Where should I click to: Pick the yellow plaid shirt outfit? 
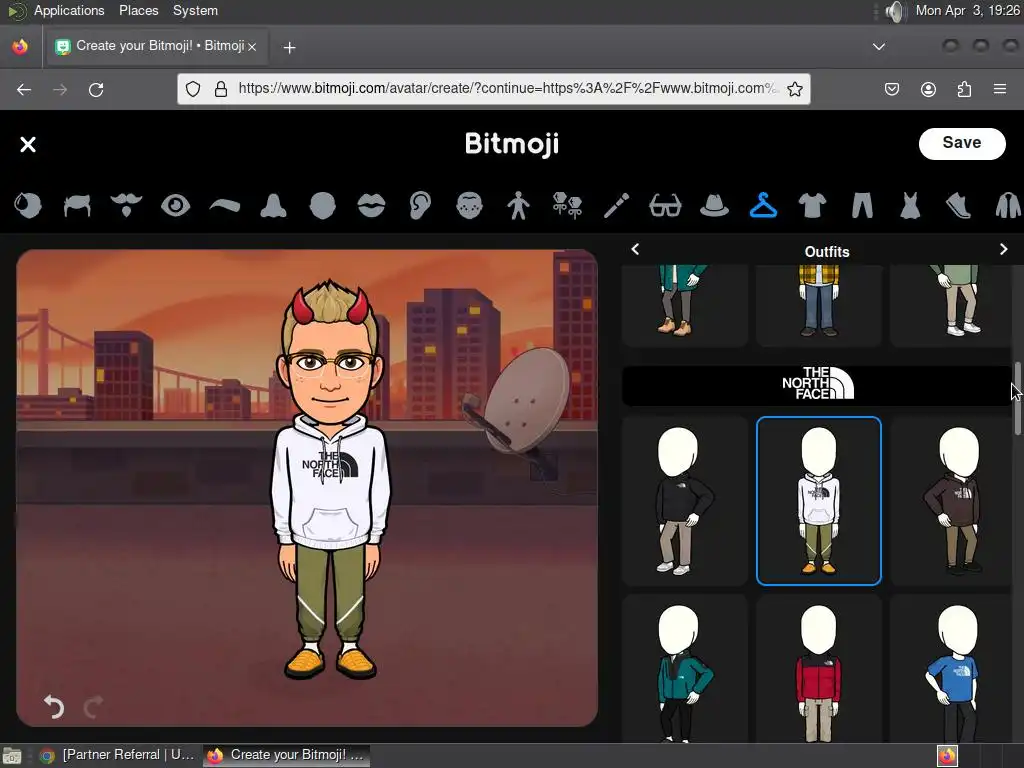(x=818, y=304)
